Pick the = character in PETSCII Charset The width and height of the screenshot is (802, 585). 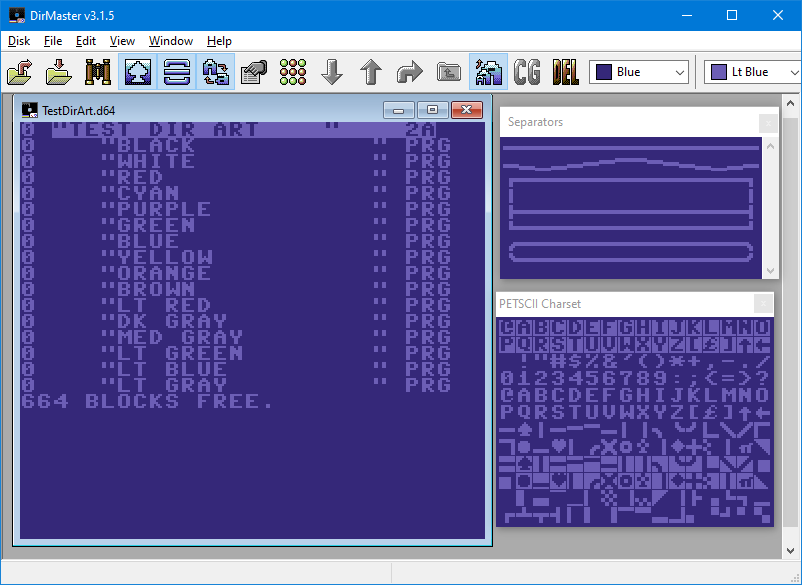click(730, 378)
